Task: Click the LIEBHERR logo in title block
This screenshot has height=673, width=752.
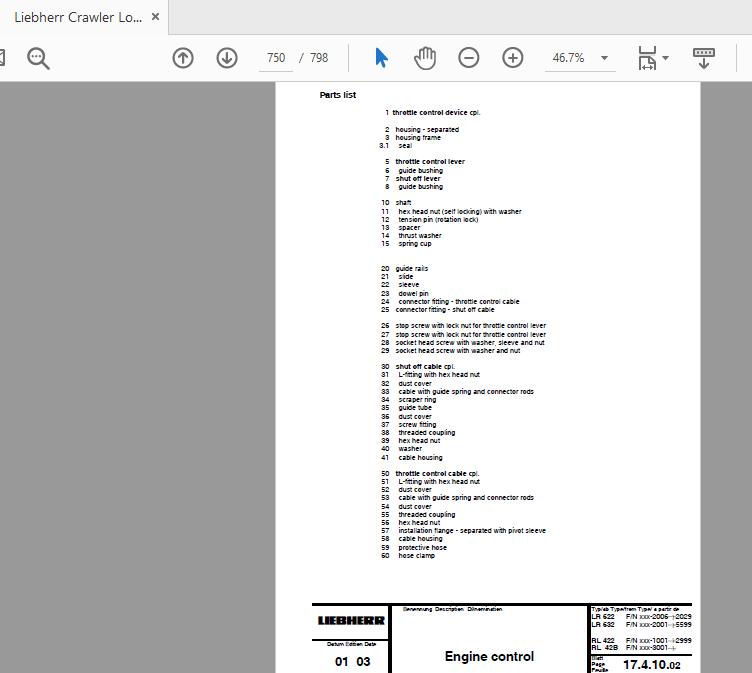Action: click(351, 621)
